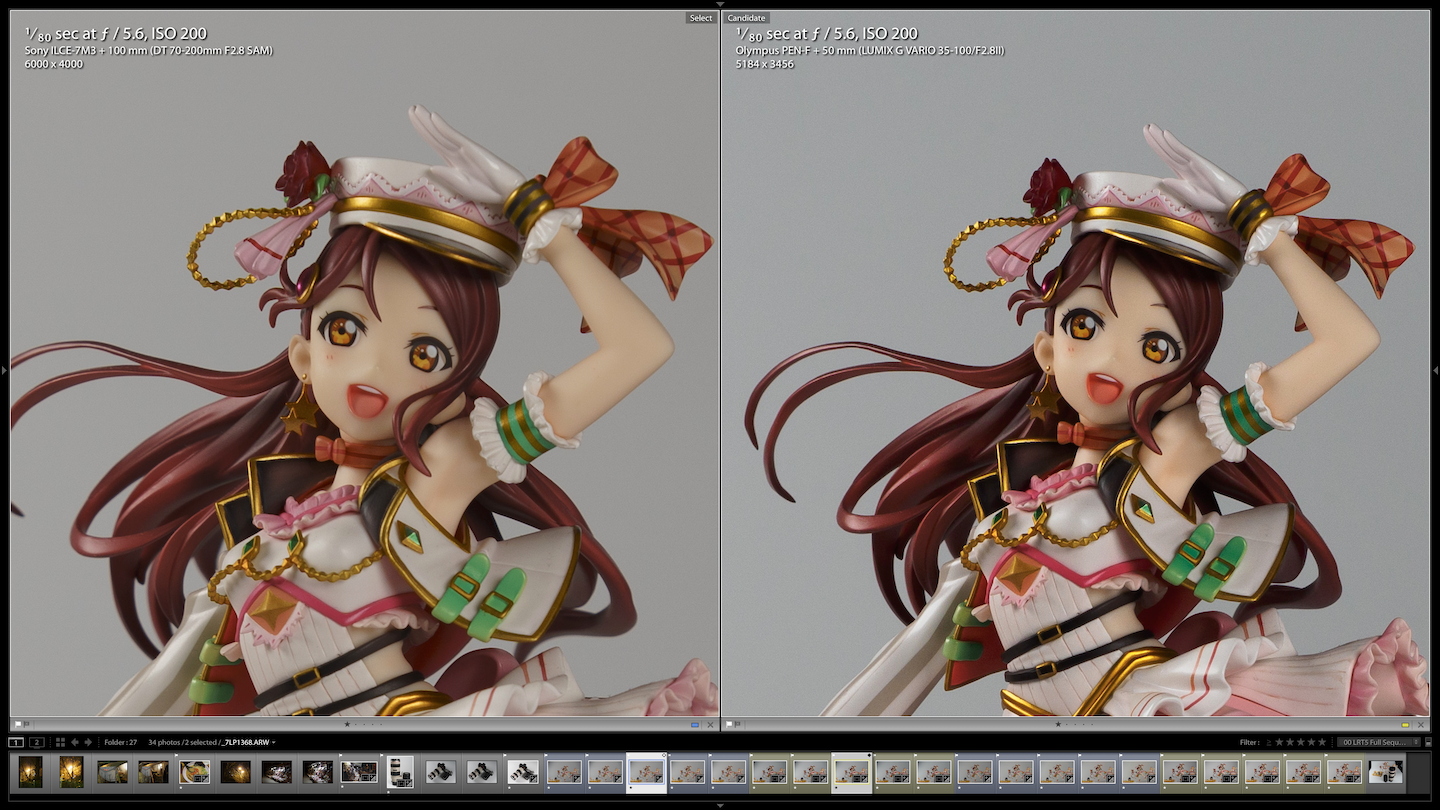The height and width of the screenshot is (810, 1440).
Task: Click the '6000 x 4000' dimensions text
Action: 53,64
